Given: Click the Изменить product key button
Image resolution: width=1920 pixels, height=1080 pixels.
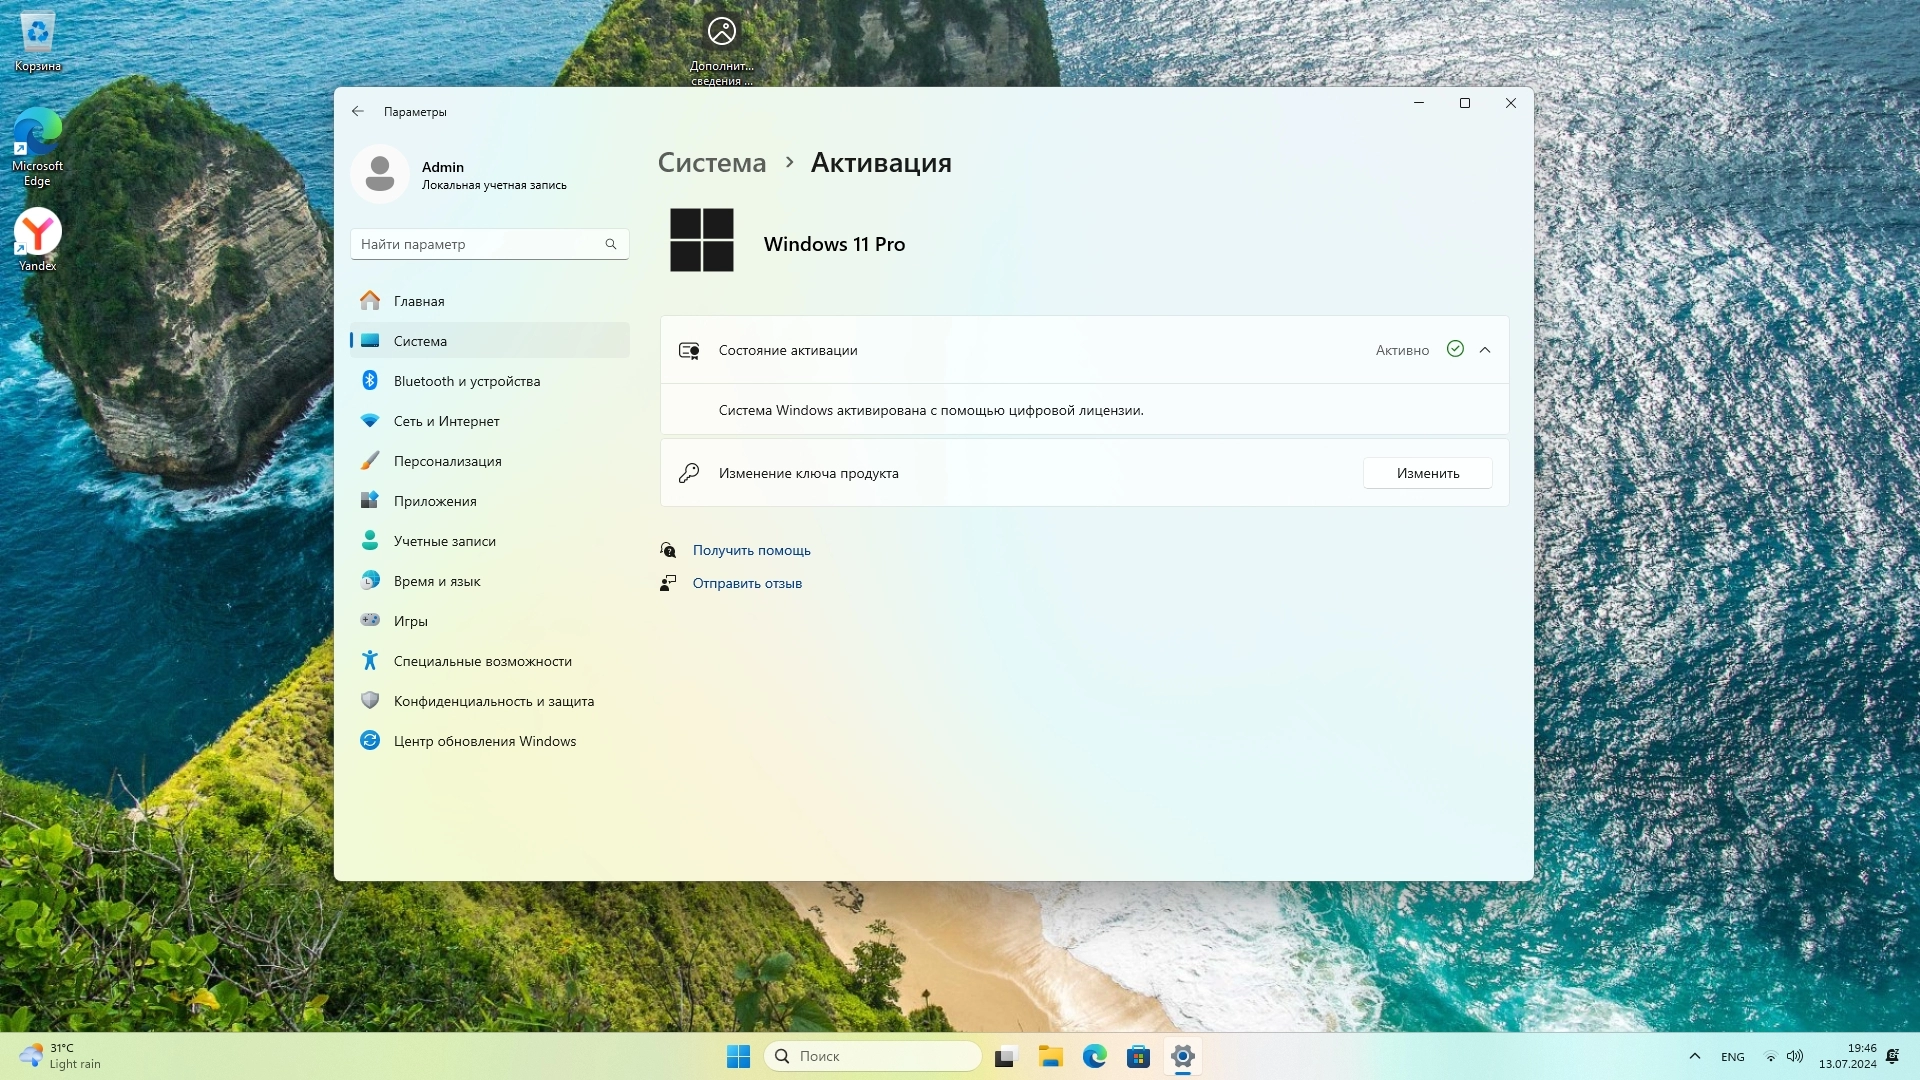Looking at the screenshot, I should (x=1427, y=473).
